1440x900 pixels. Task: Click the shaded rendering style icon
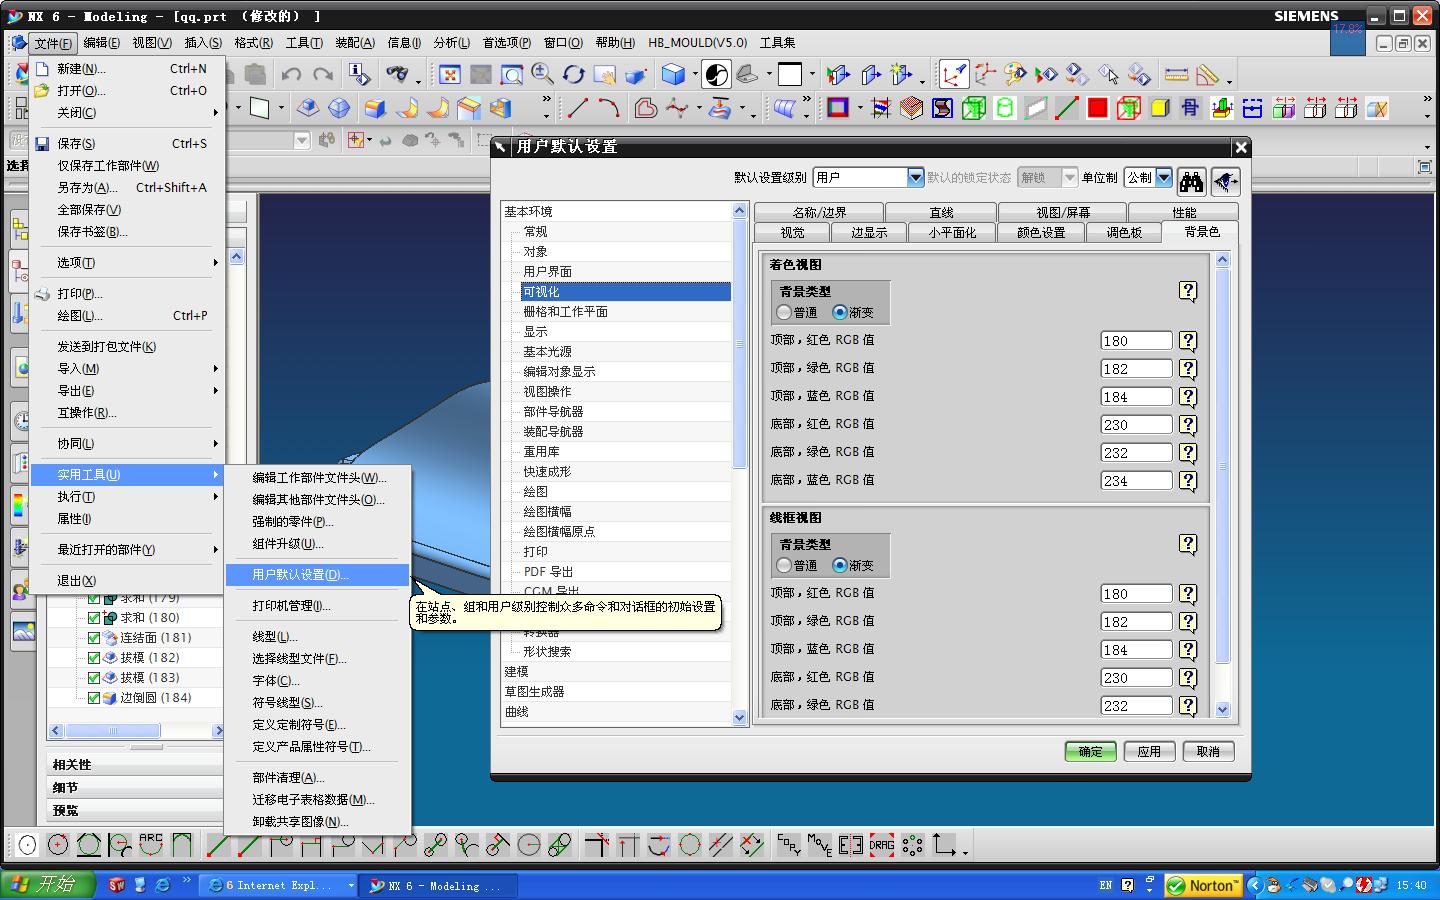tap(673, 74)
